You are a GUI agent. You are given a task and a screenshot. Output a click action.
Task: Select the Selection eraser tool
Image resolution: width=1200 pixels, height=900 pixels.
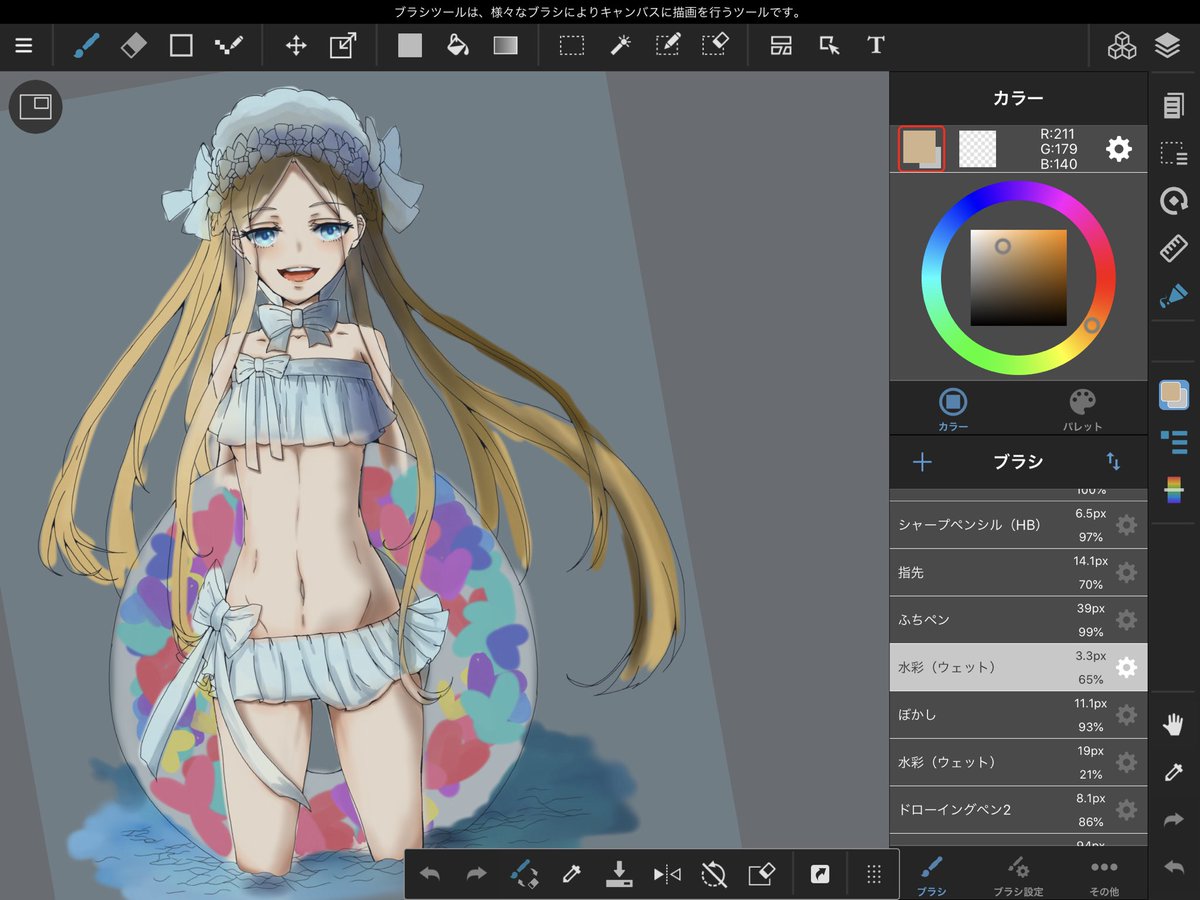coord(715,46)
